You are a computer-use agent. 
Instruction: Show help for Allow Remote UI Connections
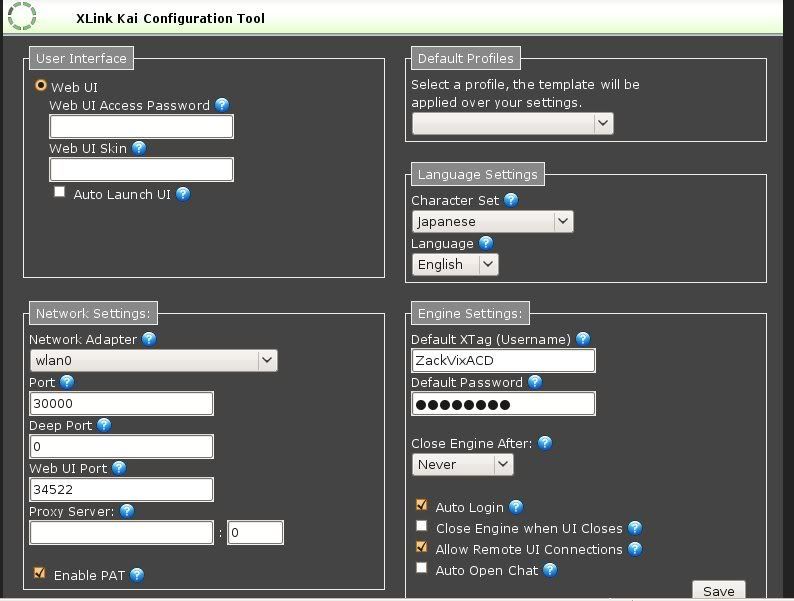coord(634,549)
